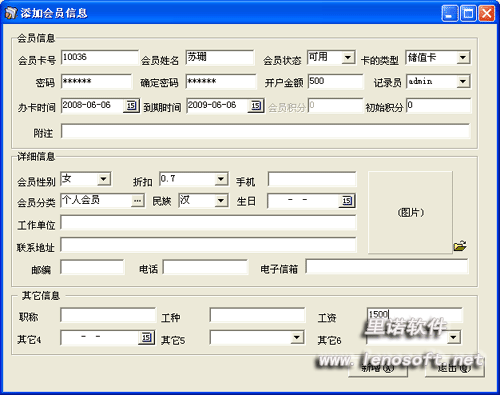Click the 新增 button
This screenshot has width=500, height=395.
pyautogui.click(x=378, y=369)
